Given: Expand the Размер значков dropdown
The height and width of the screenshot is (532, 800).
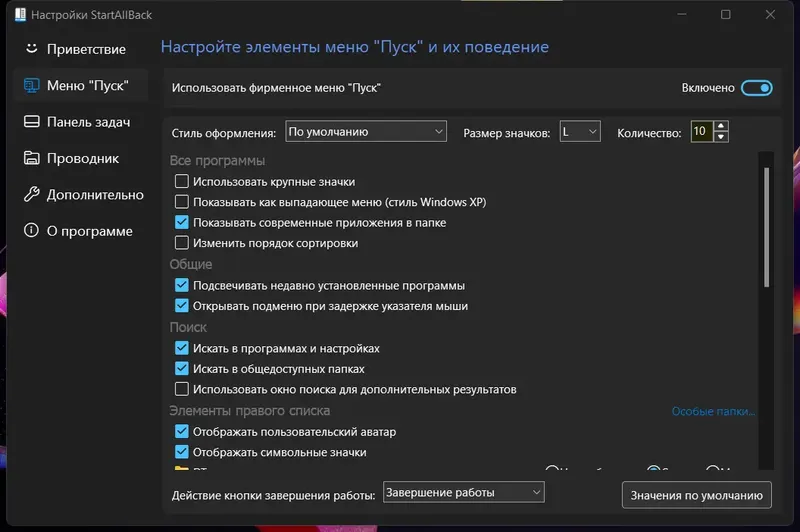Looking at the screenshot, I should 580,132.
